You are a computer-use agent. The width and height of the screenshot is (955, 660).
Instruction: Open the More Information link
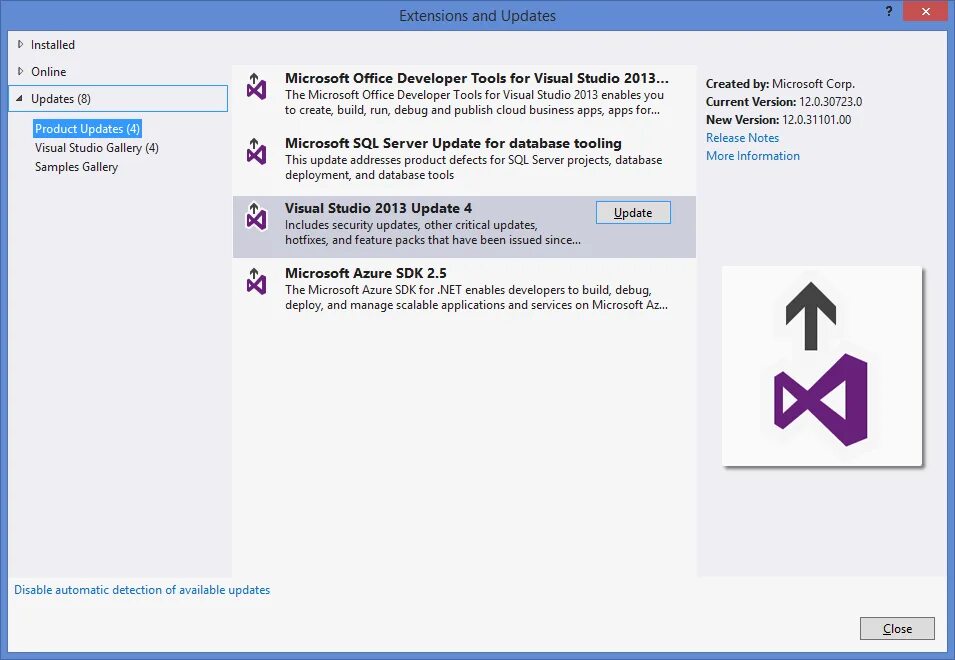click(753, 156)
